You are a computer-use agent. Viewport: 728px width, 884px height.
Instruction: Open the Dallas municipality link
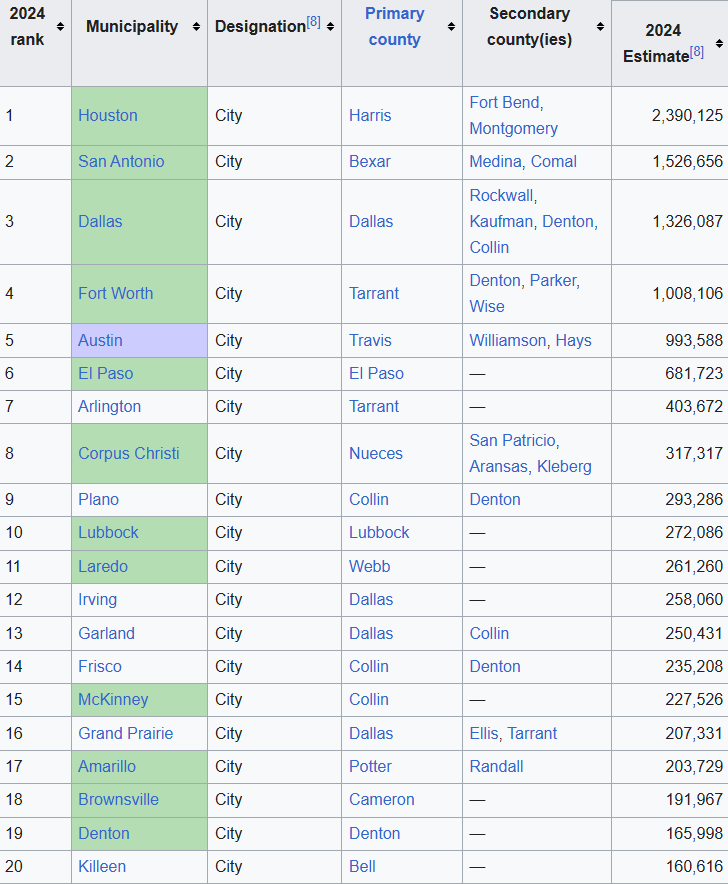pos(100,222)
